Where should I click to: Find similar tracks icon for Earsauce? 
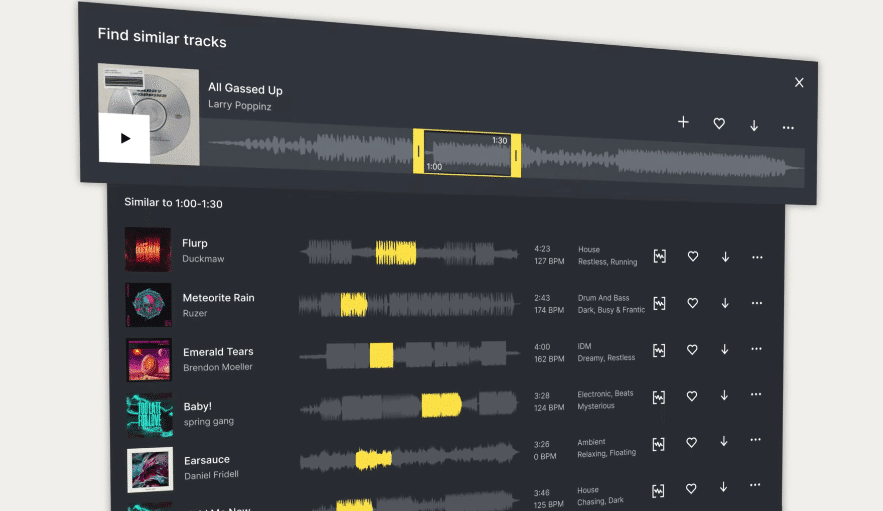pyautogui.click(x=658, y=444)
